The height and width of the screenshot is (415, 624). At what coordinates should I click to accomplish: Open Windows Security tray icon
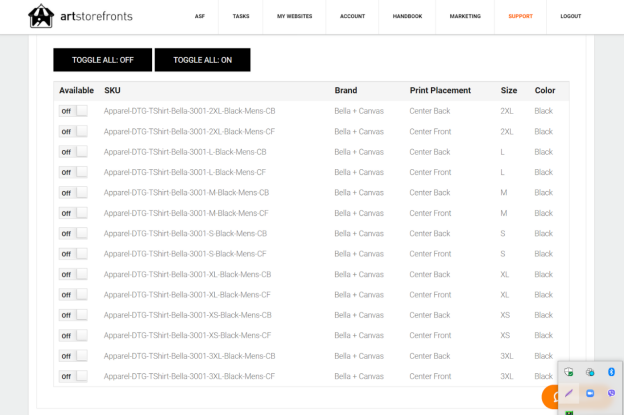click(569, 372)
